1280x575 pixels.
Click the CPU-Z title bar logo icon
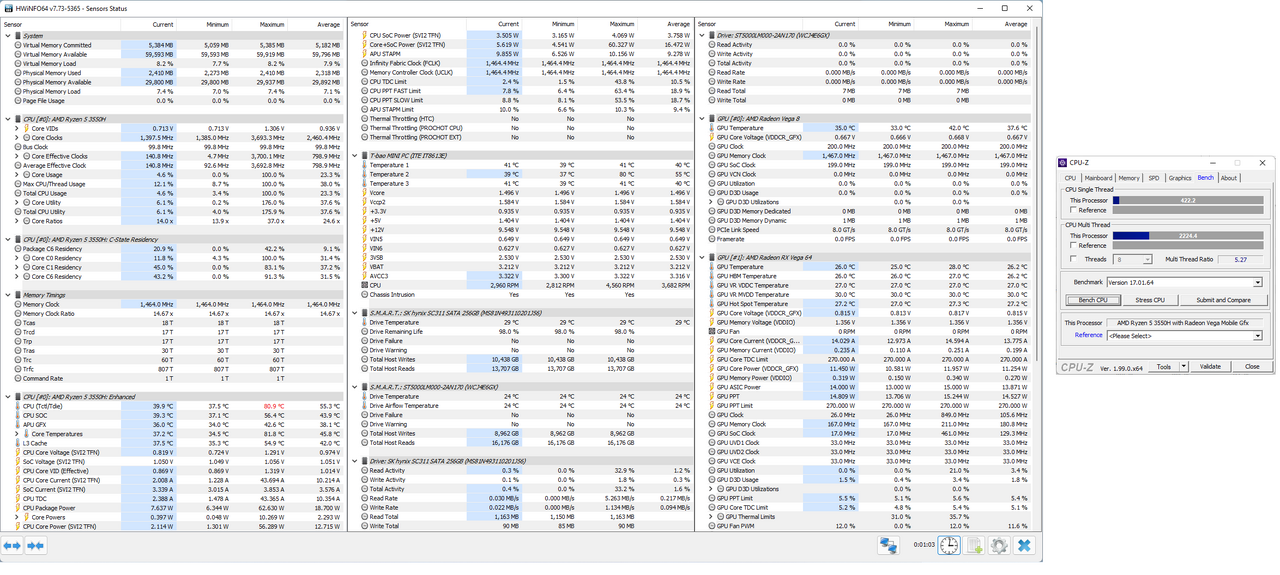pyautogui.click(x=1066, y=163)
